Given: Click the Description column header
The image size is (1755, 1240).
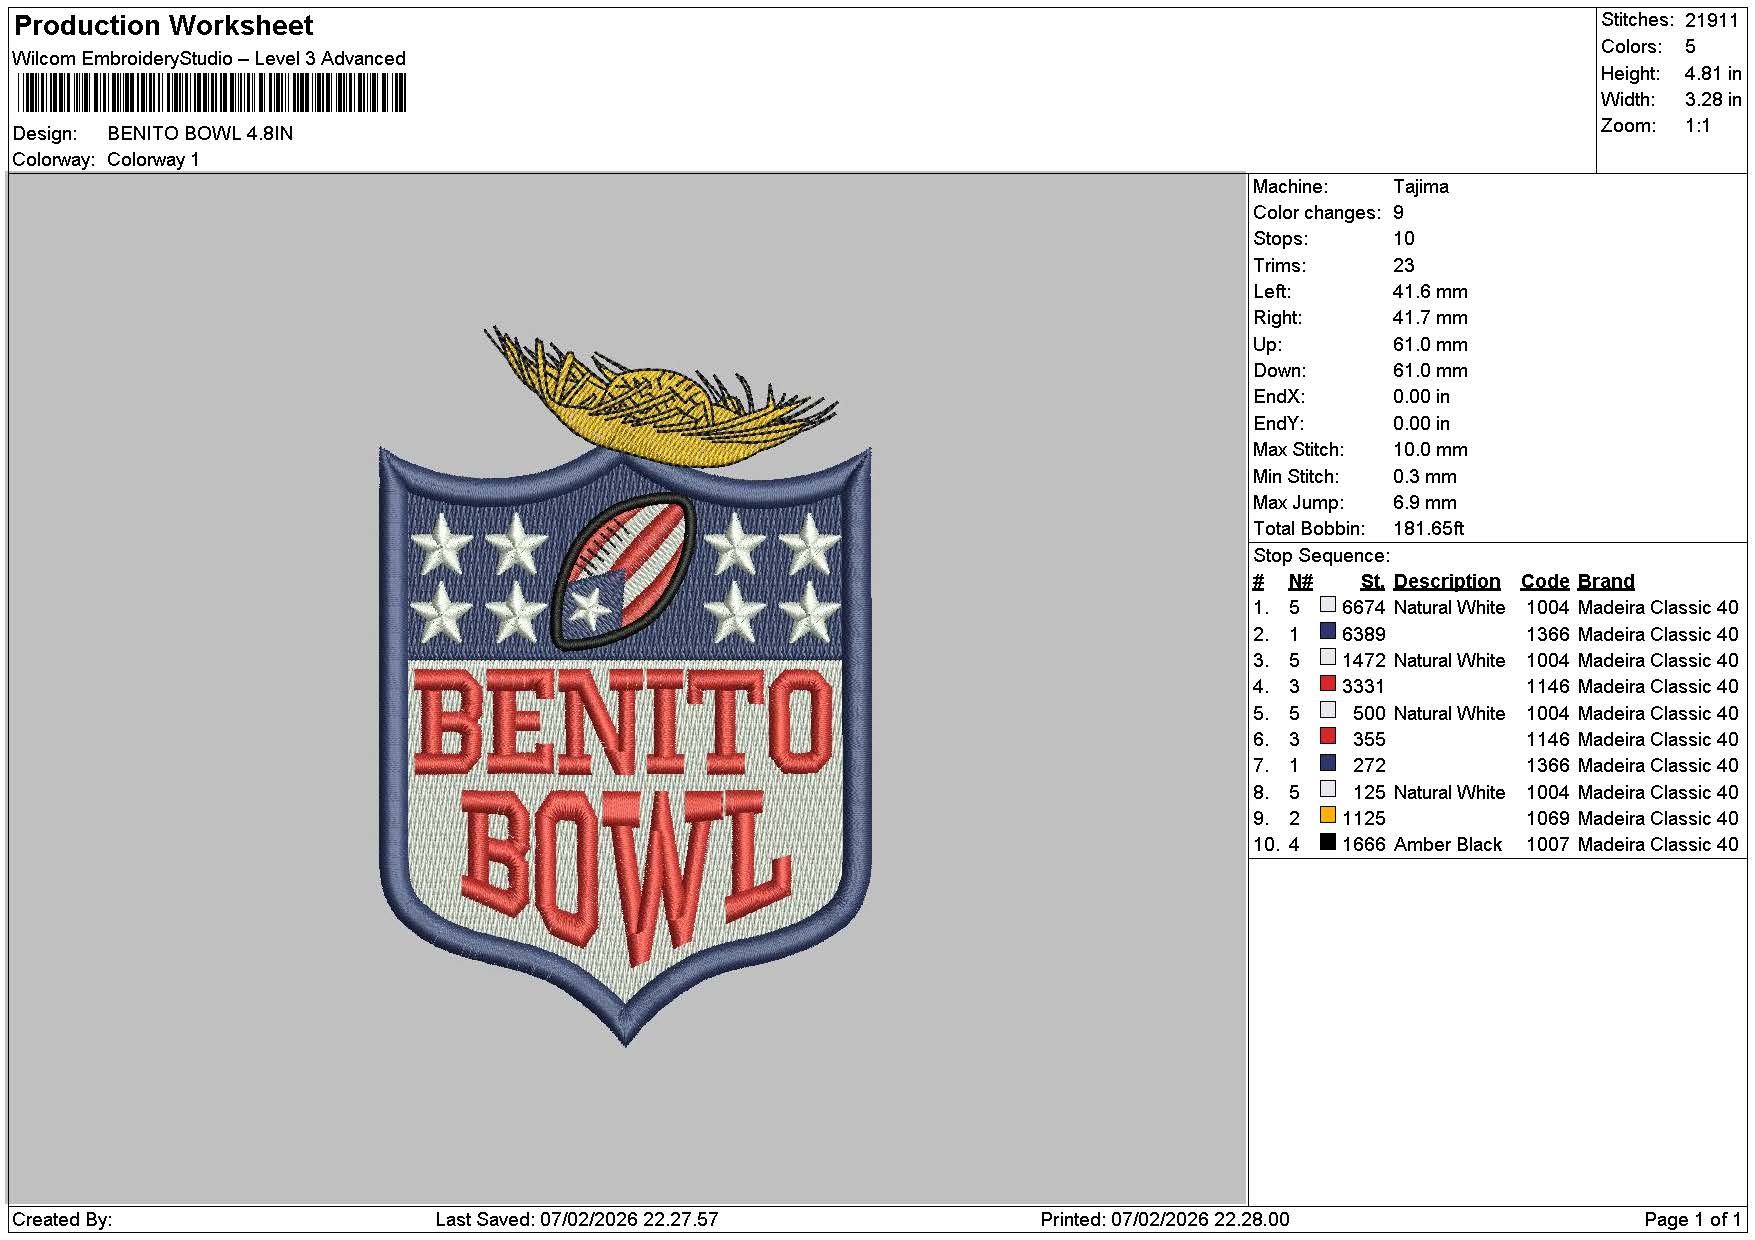Looking at the screenshot, I should (x=1446, y=581).
